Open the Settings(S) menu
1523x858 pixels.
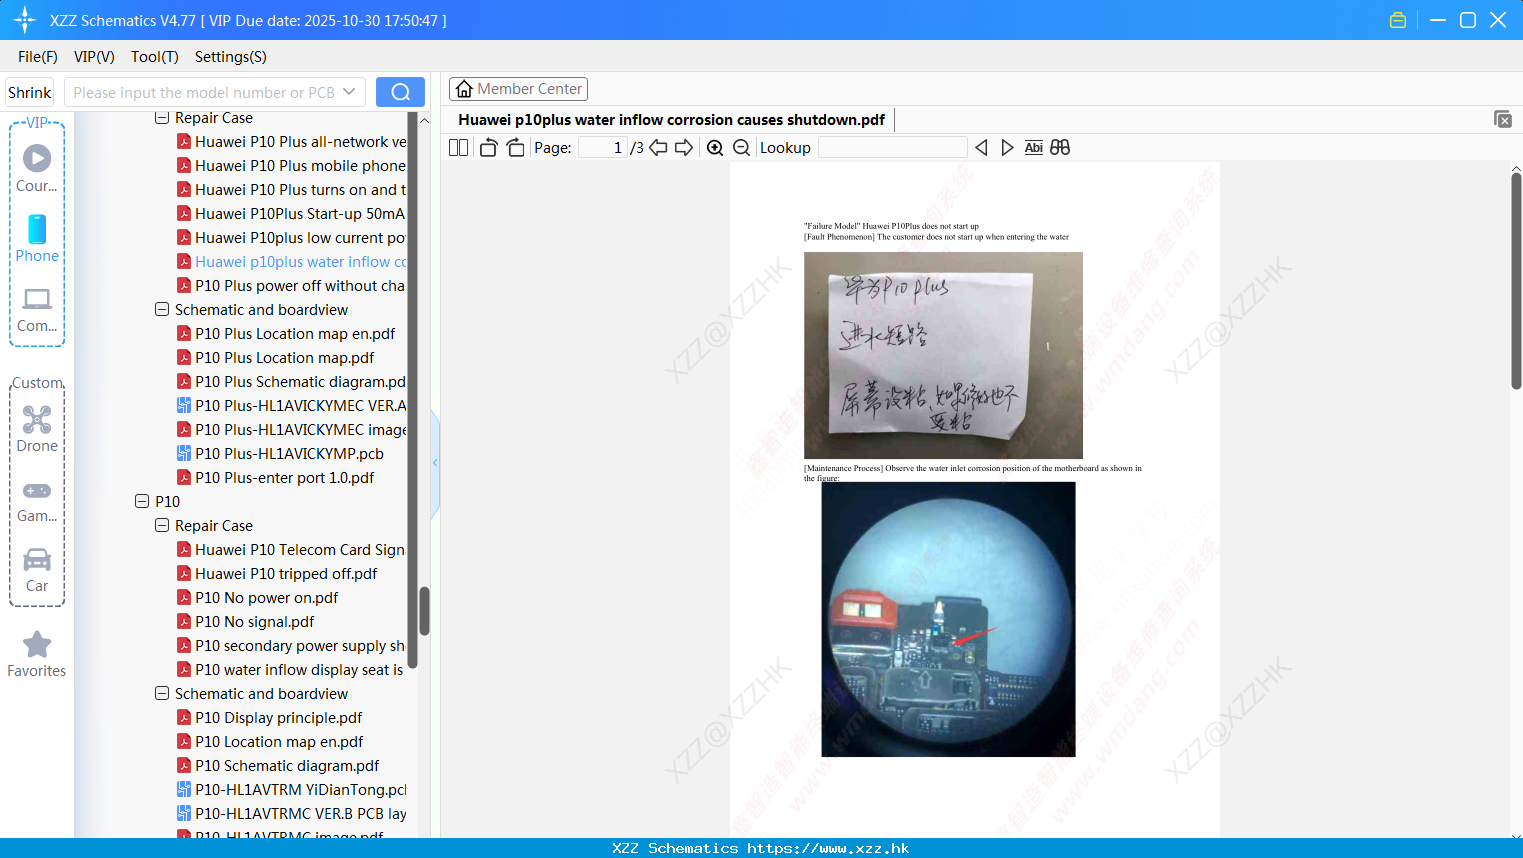(231, 57)
